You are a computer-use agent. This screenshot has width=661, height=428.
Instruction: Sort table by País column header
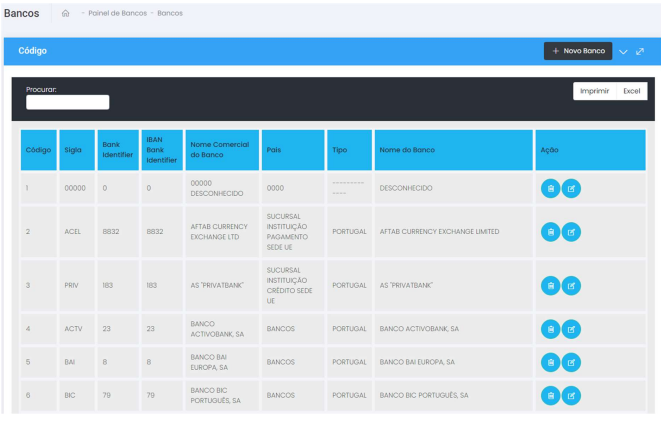tap(293, 150)
